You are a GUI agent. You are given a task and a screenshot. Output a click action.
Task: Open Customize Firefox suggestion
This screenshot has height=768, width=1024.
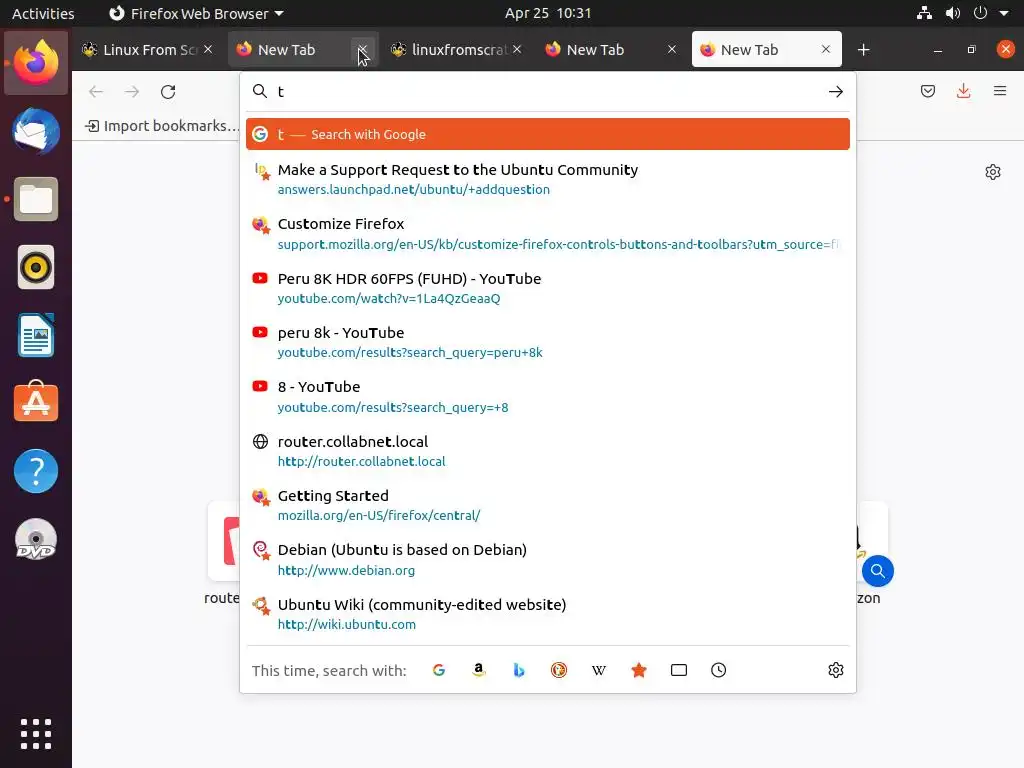(x=548, y=234)
